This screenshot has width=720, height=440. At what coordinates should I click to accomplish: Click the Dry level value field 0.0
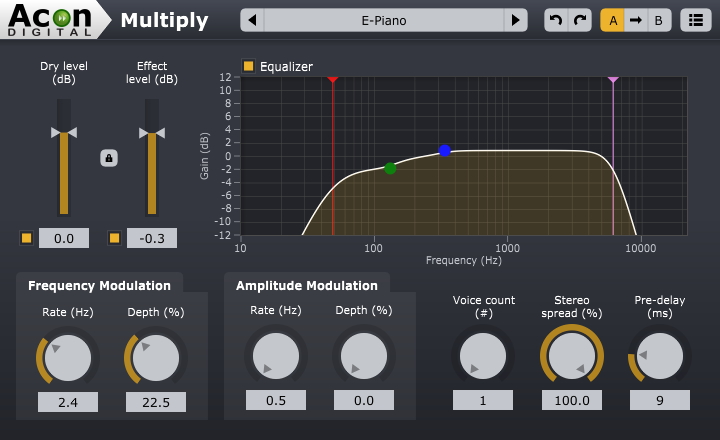tap(64, 238)
